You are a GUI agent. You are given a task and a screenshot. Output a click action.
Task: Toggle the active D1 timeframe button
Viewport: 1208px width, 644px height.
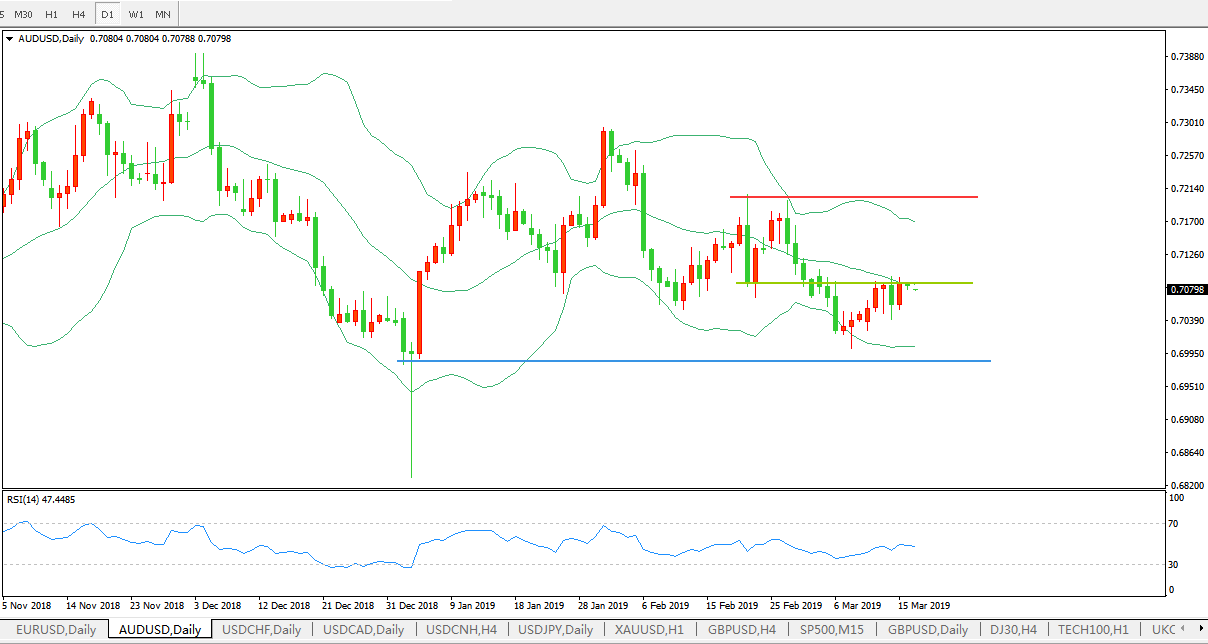click(x=106, y=14)
